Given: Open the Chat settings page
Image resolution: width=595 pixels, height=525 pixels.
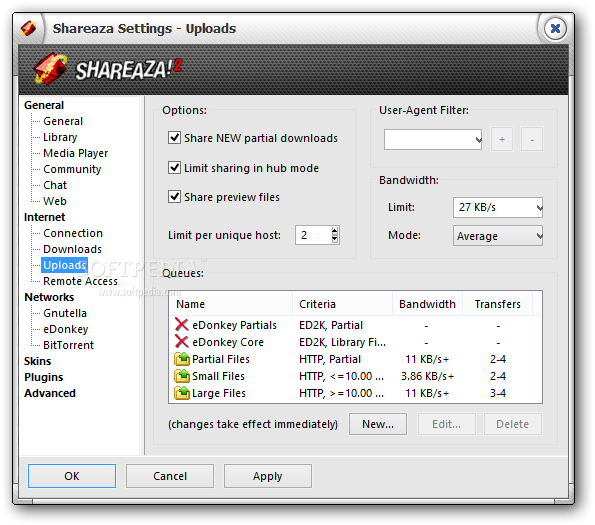Looking at the screenshot, I should coord(55,185).
